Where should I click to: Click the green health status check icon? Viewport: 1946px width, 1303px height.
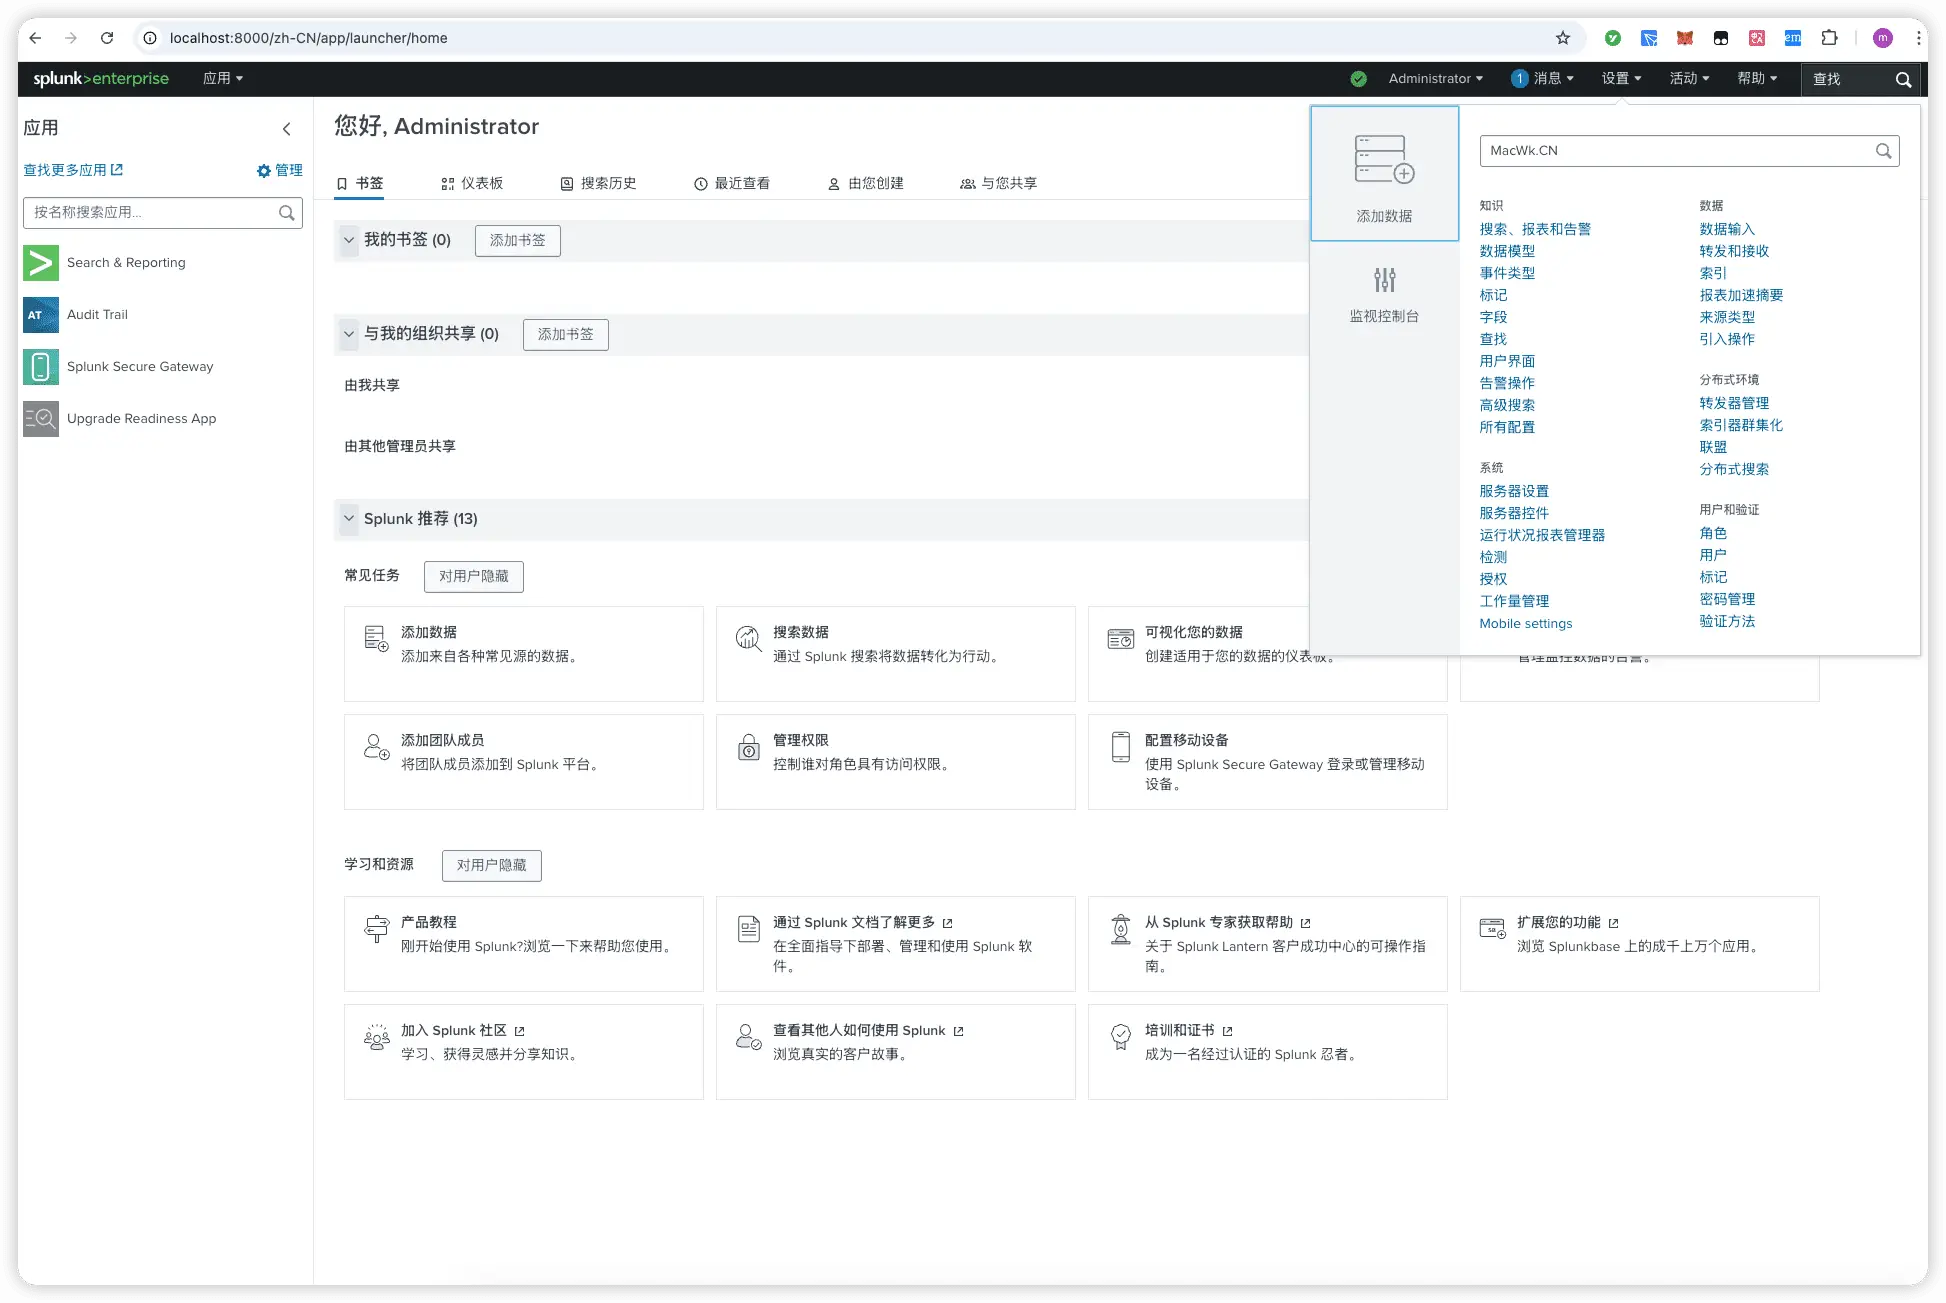(x=1358, y=79)
